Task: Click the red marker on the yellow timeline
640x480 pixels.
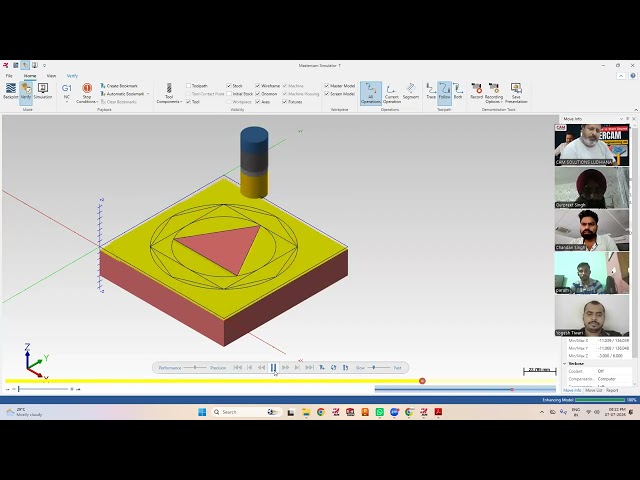Action: (422, 381)
